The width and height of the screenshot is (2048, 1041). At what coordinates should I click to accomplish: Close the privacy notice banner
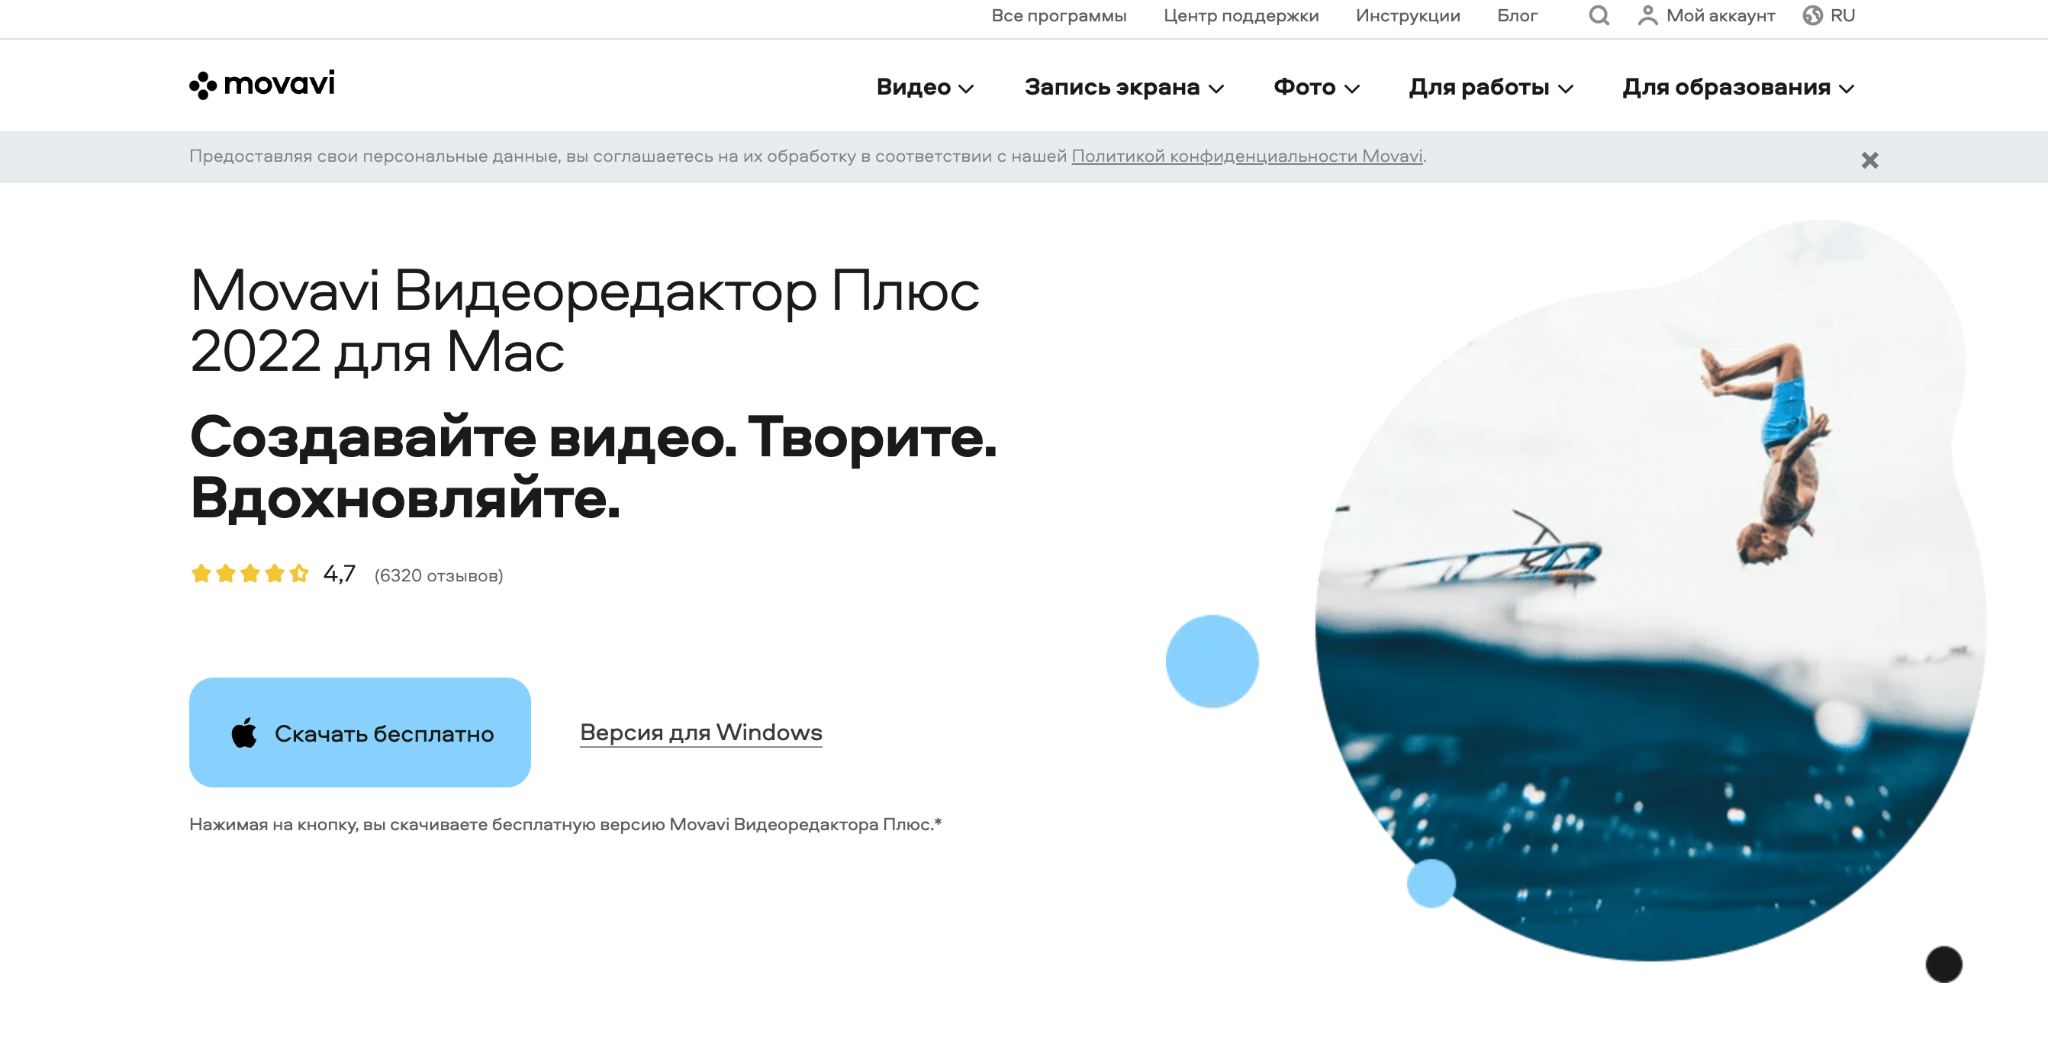click(x=1869, y=160)
